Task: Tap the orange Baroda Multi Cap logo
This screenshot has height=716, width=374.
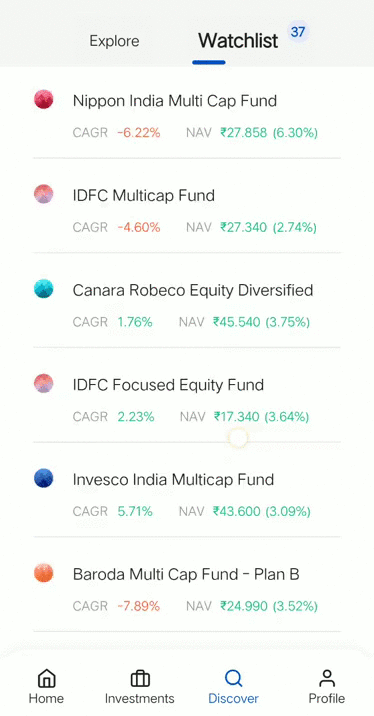Action: pos(43,573)
